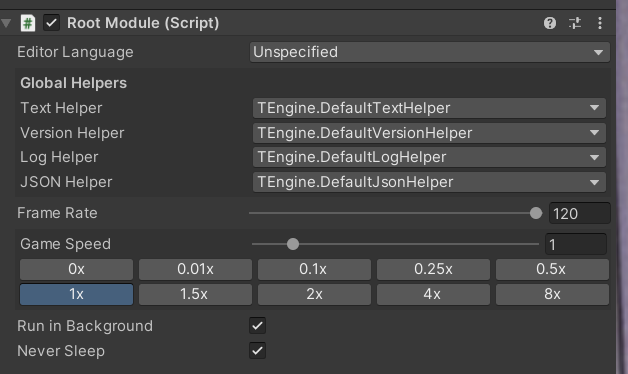Open the component presets icon

point(575,23)
